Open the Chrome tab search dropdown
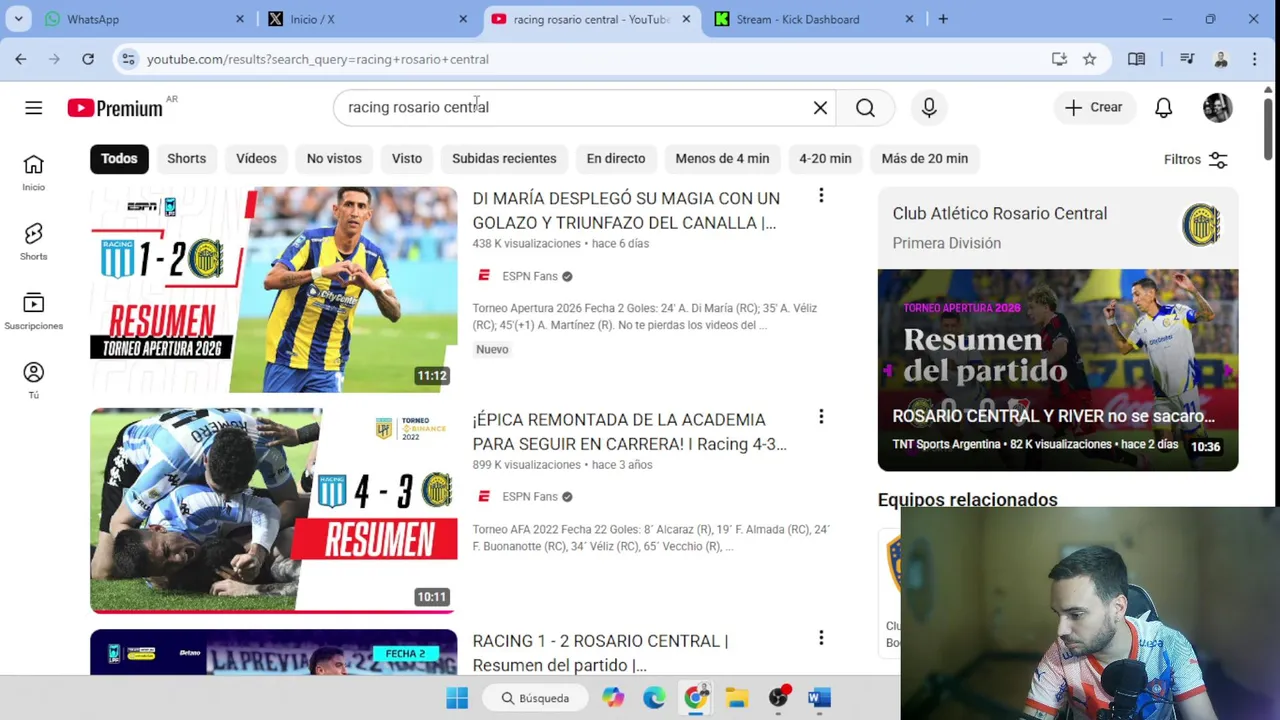 (18, 19)
